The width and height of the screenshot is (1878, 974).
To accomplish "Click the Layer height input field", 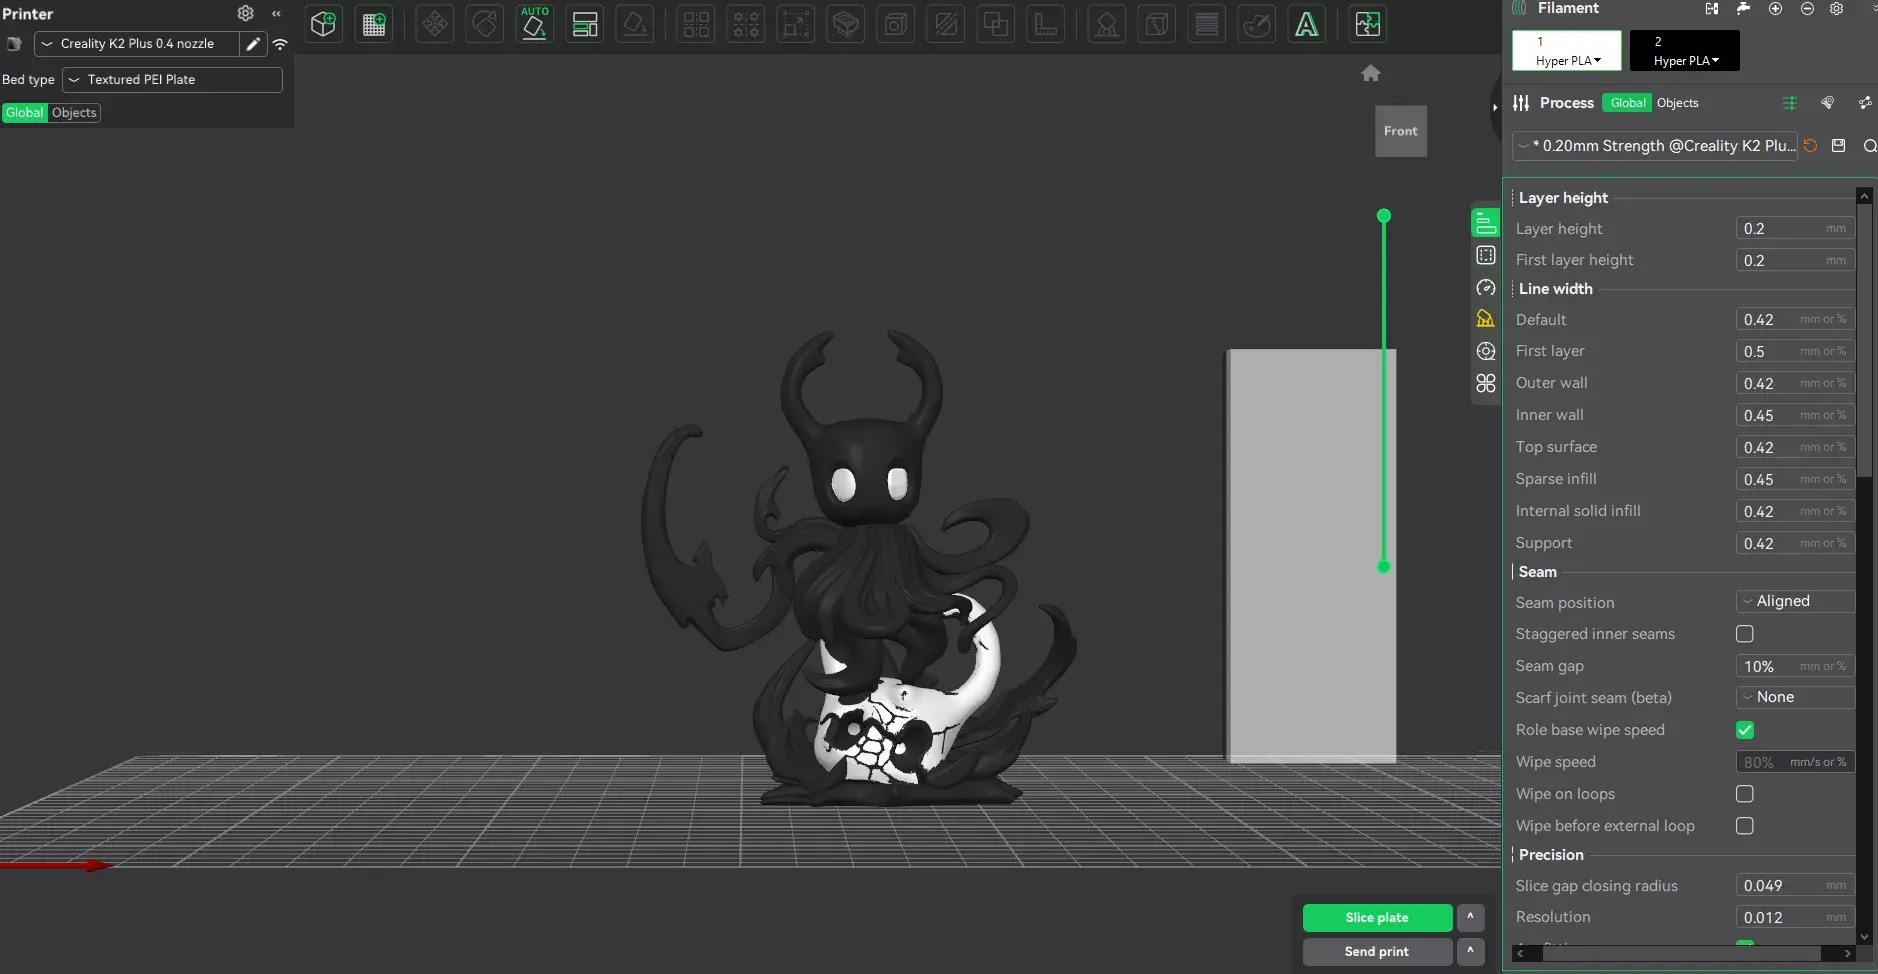I will (1795, 229).
